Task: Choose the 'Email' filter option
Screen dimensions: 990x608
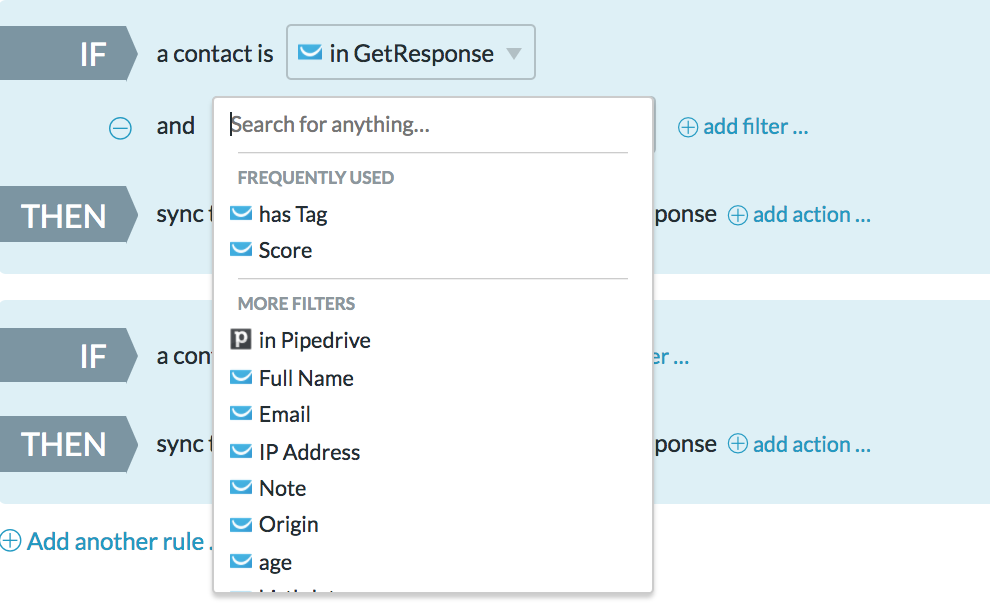Action: click(x=285, y=414)
